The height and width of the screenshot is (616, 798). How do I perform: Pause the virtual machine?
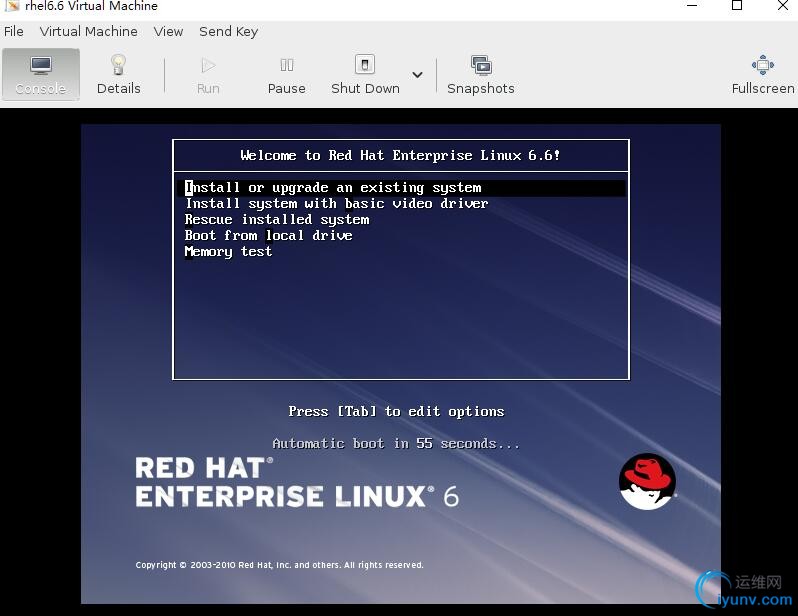click(287, 75)
